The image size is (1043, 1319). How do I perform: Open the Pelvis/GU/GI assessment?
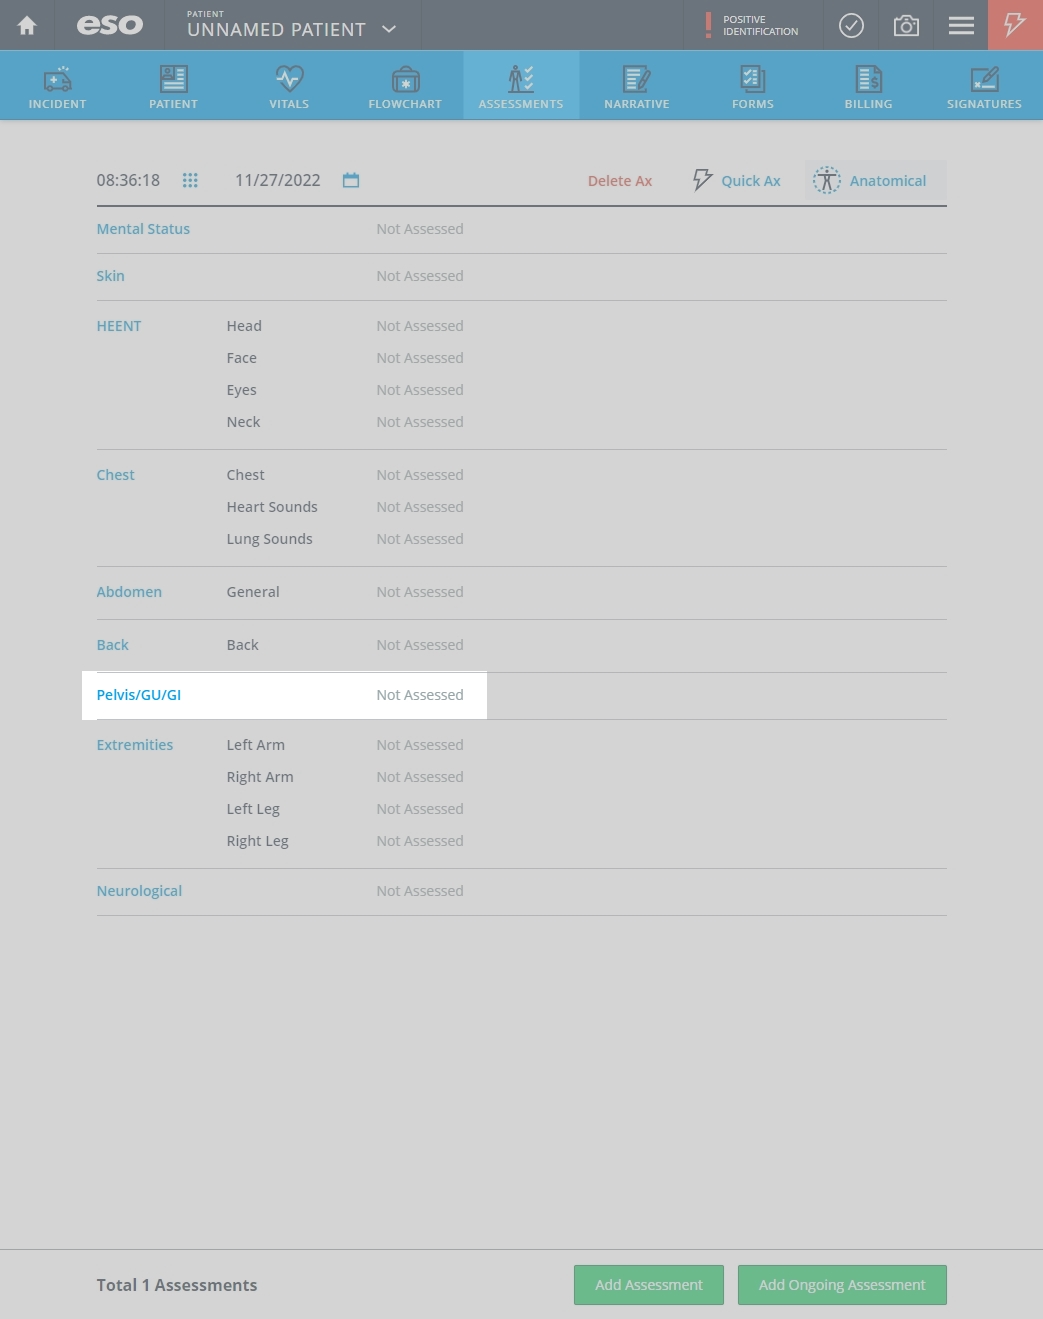pos(138,695)
